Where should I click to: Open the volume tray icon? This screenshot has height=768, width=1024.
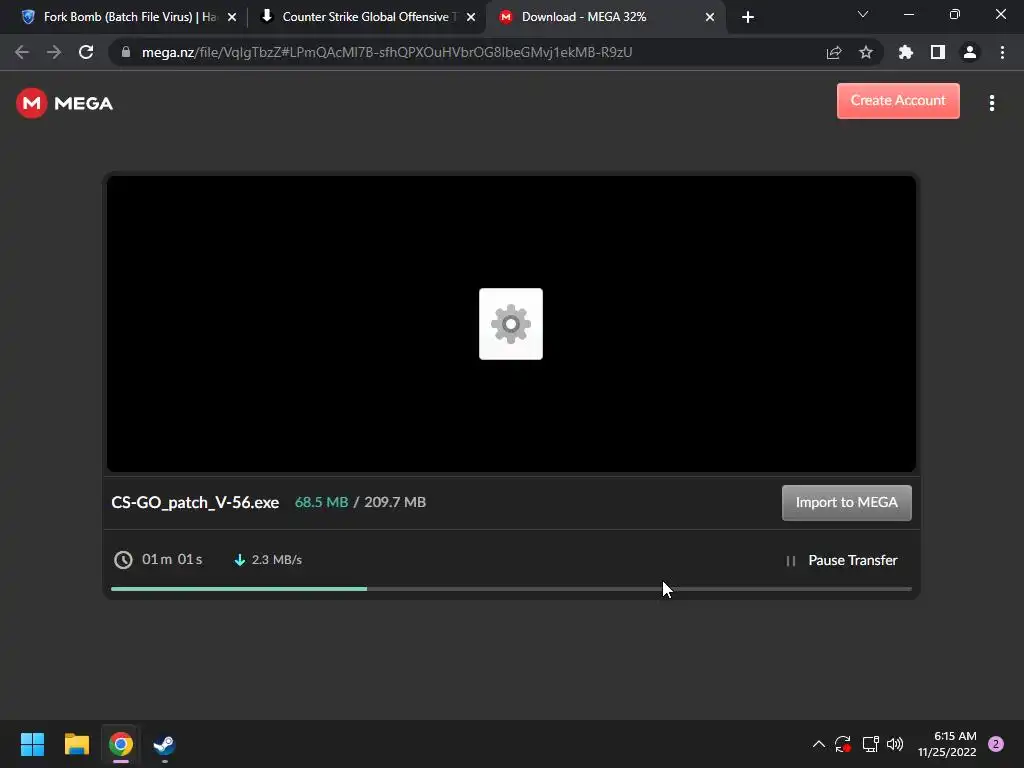(895, 744)
